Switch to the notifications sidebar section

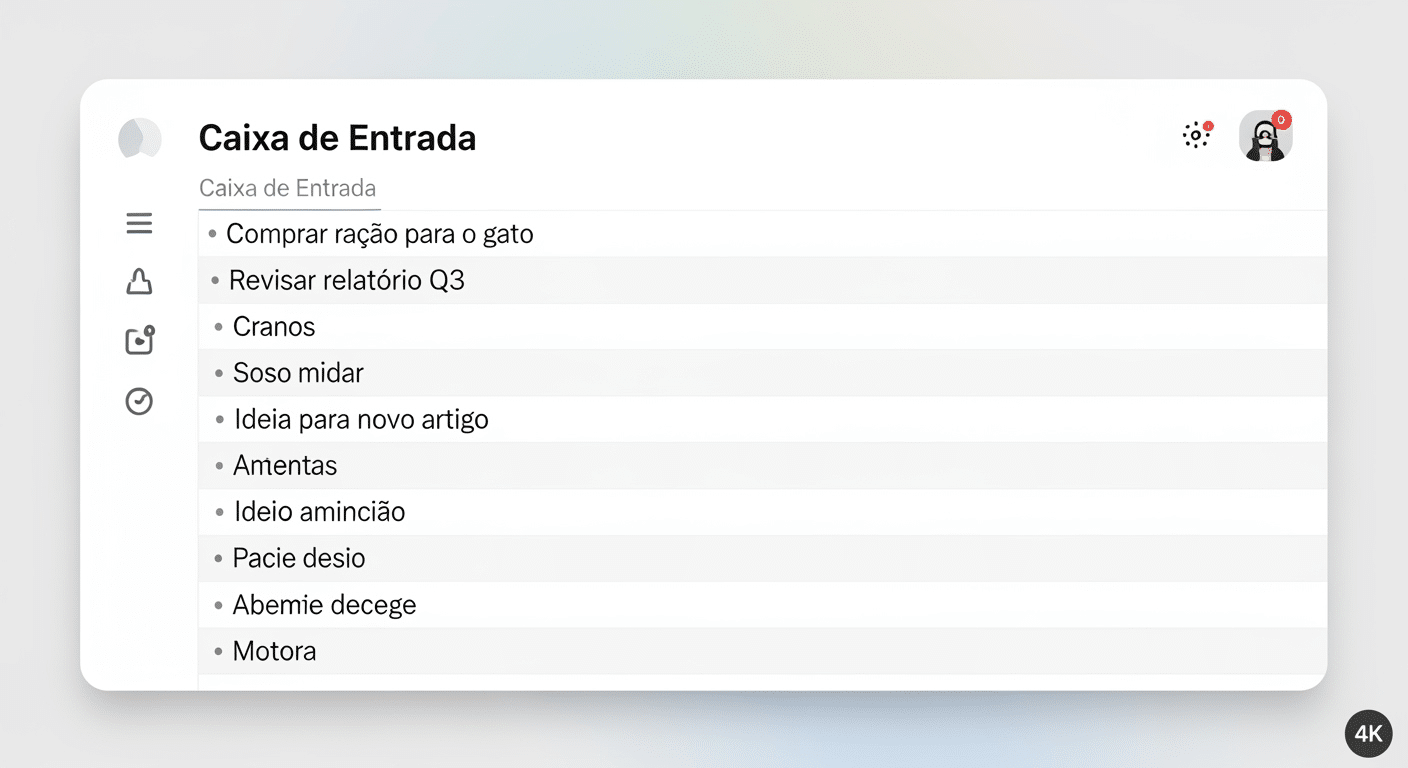(x=139, y=281)
